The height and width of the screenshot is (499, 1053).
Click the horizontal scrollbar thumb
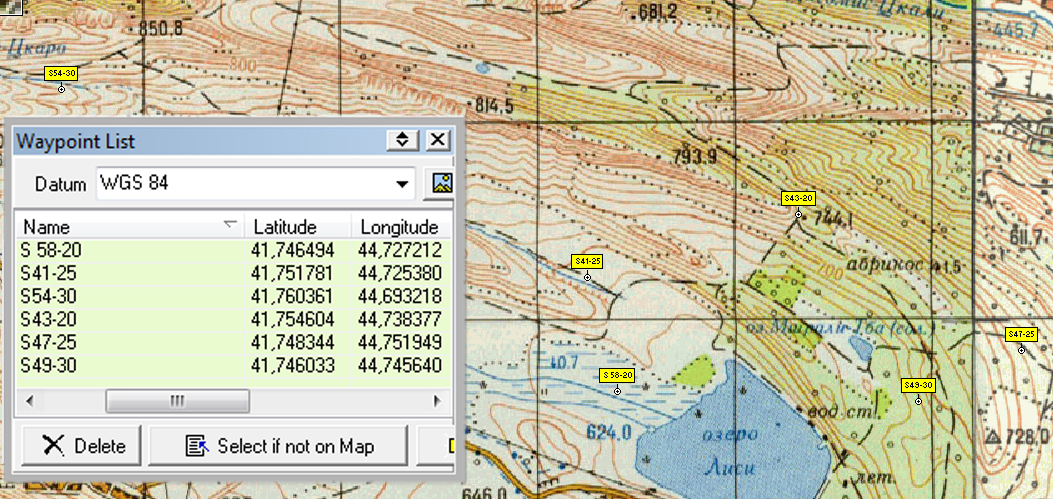click(177, 402)
